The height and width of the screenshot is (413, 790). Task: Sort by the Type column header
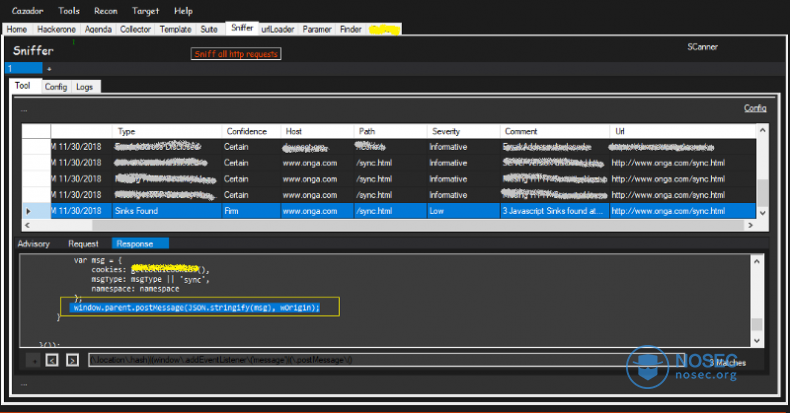pyautogui.click(x=166, y=131)
